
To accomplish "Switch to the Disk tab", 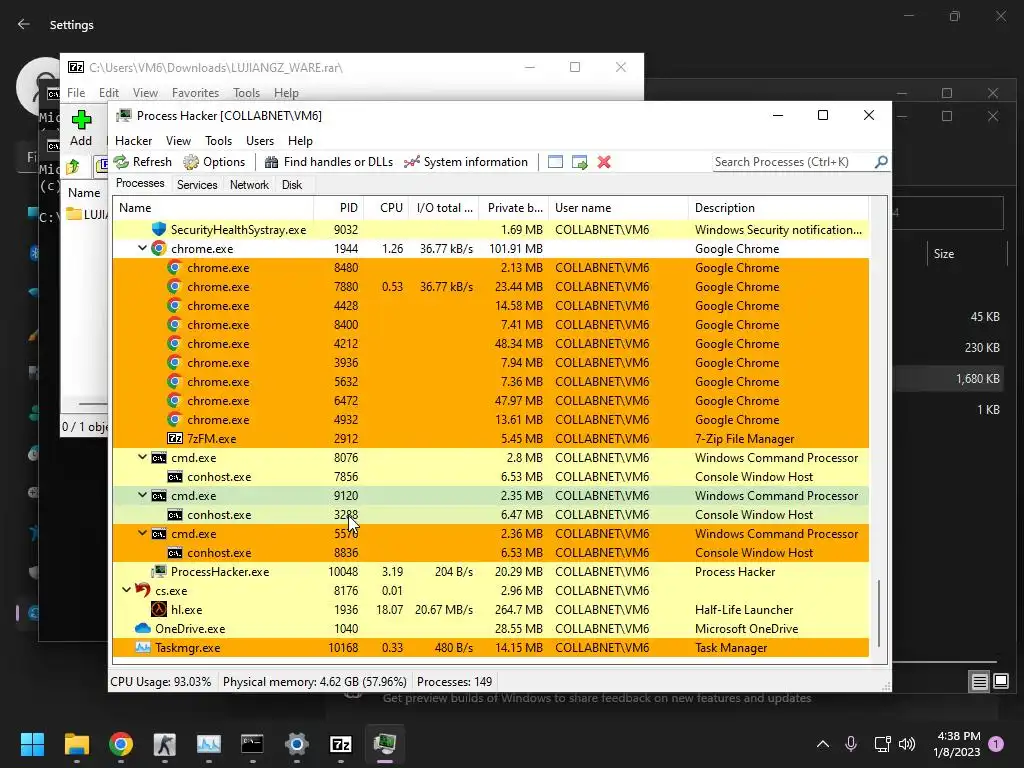I will point(292,185).
